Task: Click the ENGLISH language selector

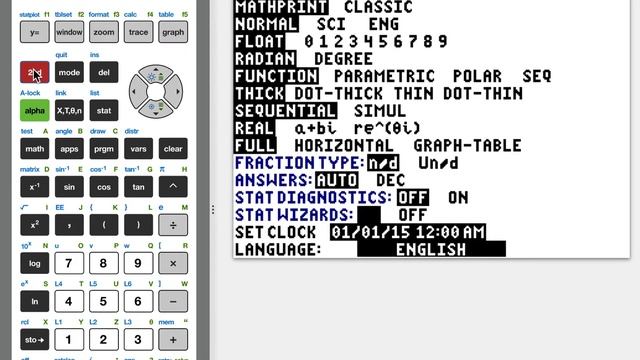Action: 431,249
